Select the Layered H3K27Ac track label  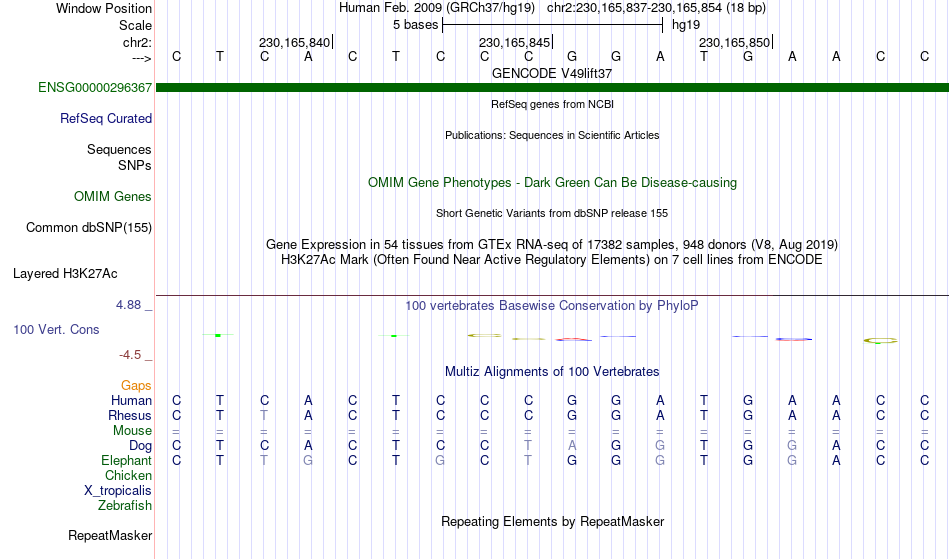click(65, 274)
